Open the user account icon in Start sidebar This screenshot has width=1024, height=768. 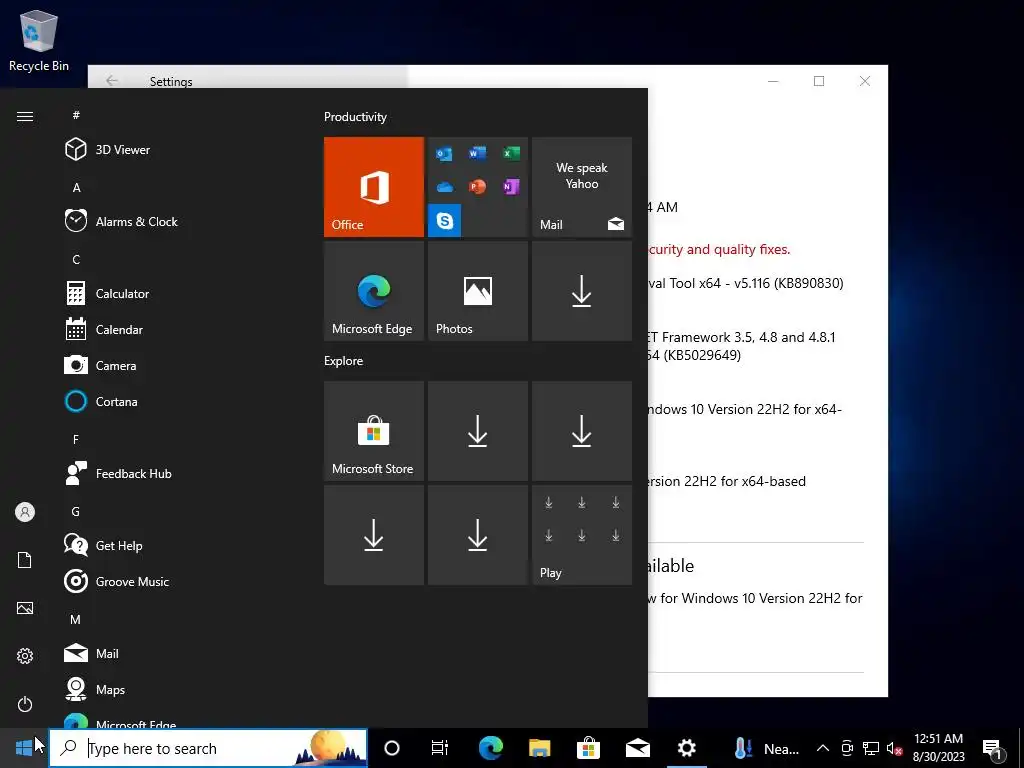point(25,512)
